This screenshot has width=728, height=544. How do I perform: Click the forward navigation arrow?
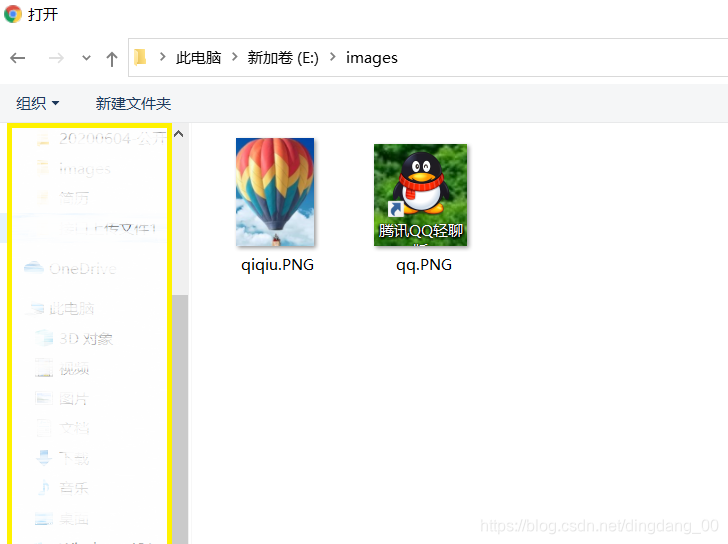tap(56, 58)
